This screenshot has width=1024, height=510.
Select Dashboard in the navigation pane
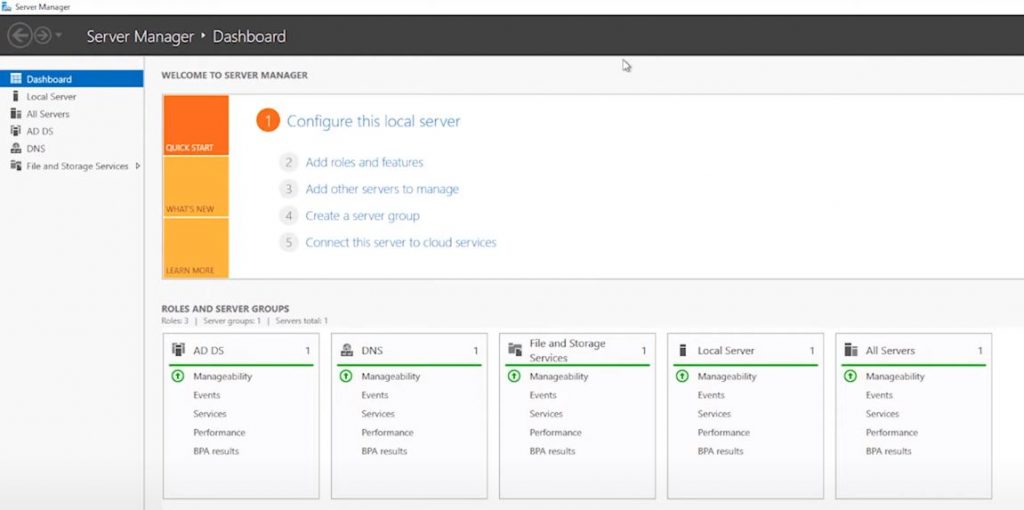point(72,79)
